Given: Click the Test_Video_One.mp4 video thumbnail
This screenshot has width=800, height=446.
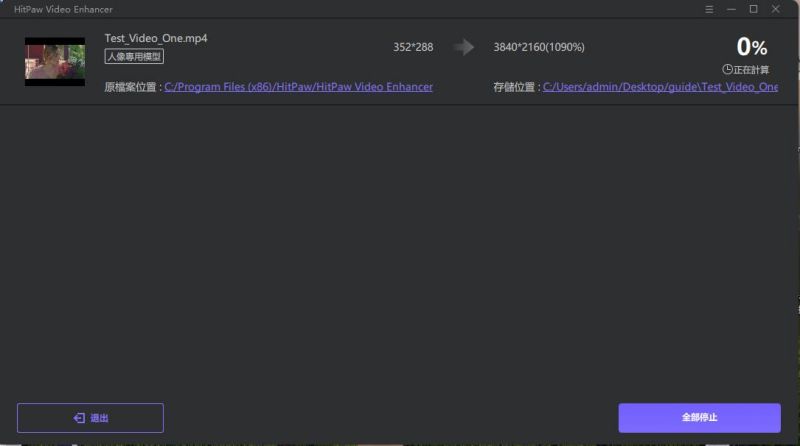Looking at the screenshot, I should pyautogui.click(x=55, y=61).
